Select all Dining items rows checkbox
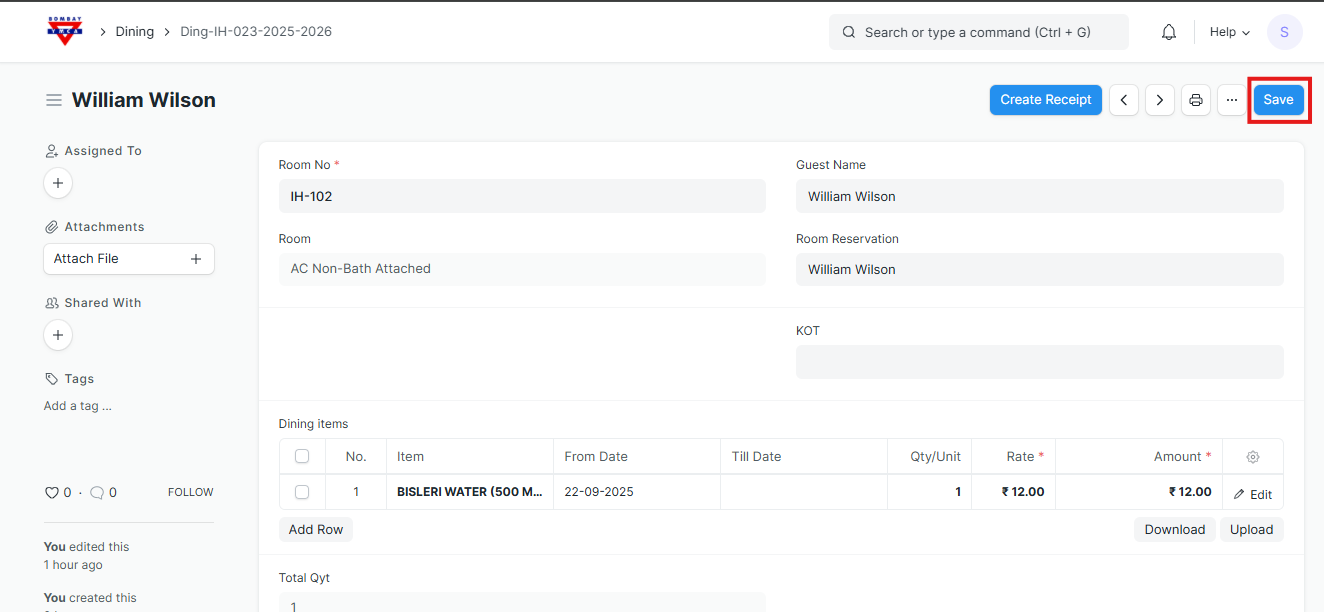The height and width of the screenshot is (612, 1324). click(302, 457)
